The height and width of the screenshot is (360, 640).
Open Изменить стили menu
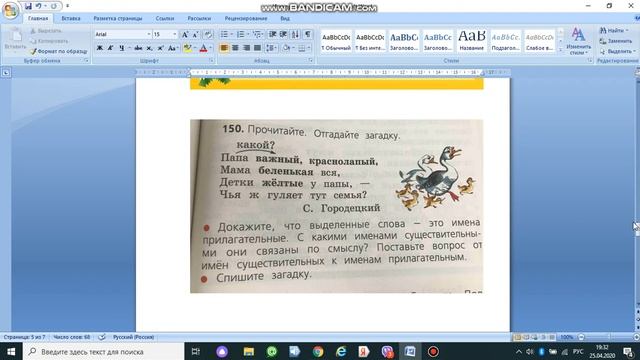coord(578,41)
